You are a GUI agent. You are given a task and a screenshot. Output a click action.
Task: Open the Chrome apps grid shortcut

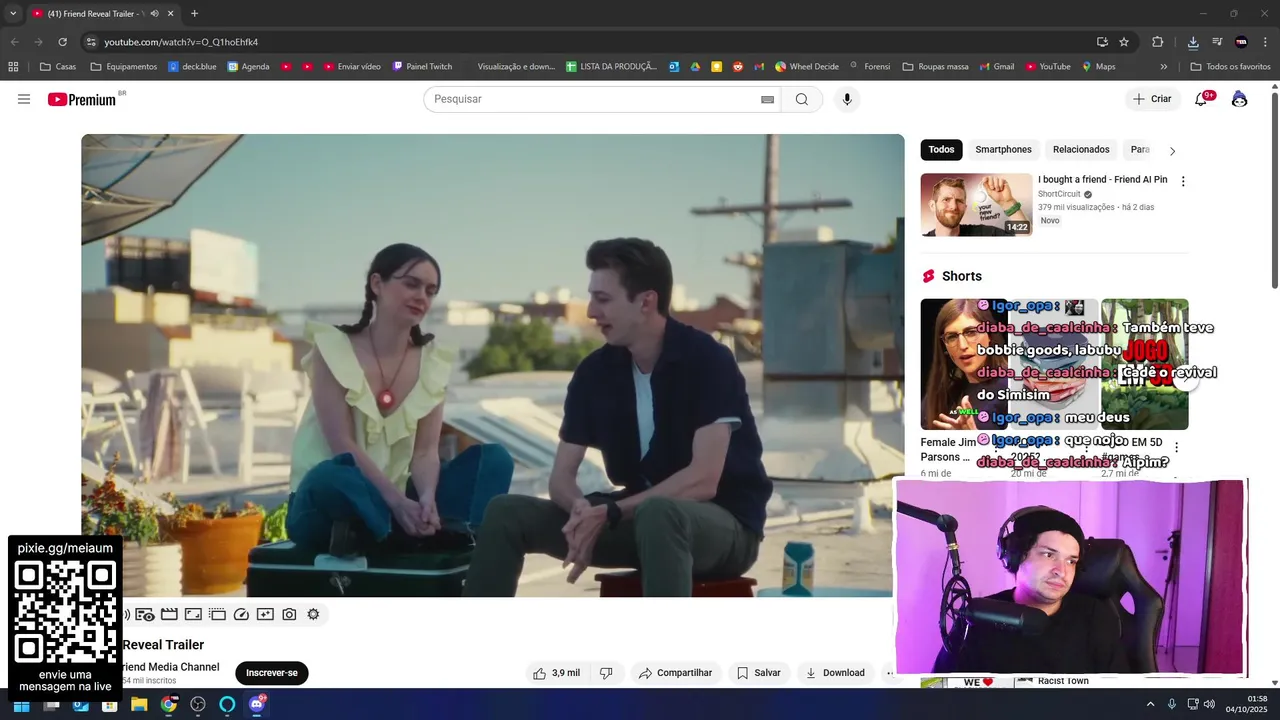pyautogui.click(x=13, y=67)
